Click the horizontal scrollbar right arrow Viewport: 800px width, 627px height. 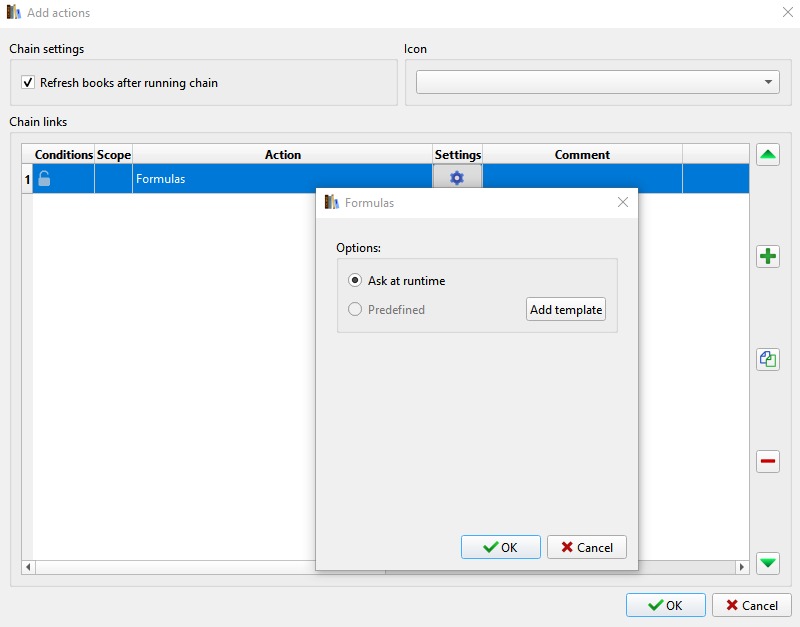click(x=742, y=567)
